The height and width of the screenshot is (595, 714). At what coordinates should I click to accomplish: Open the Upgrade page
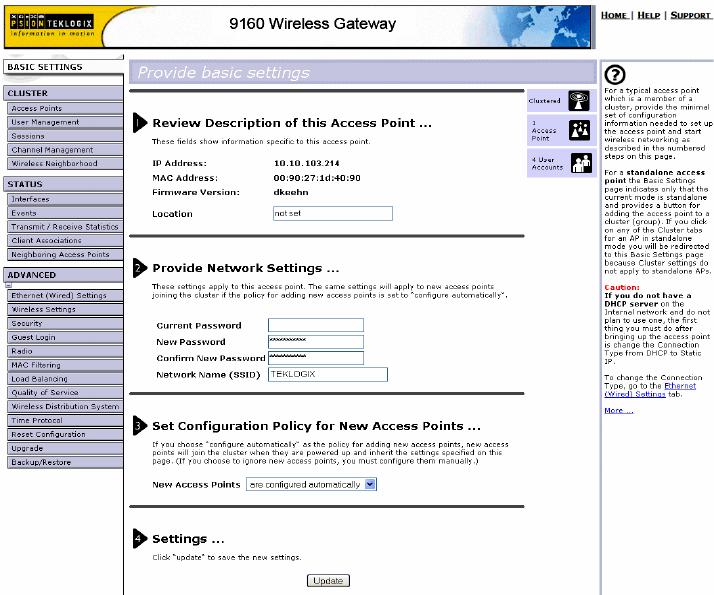tap(65, 448)
